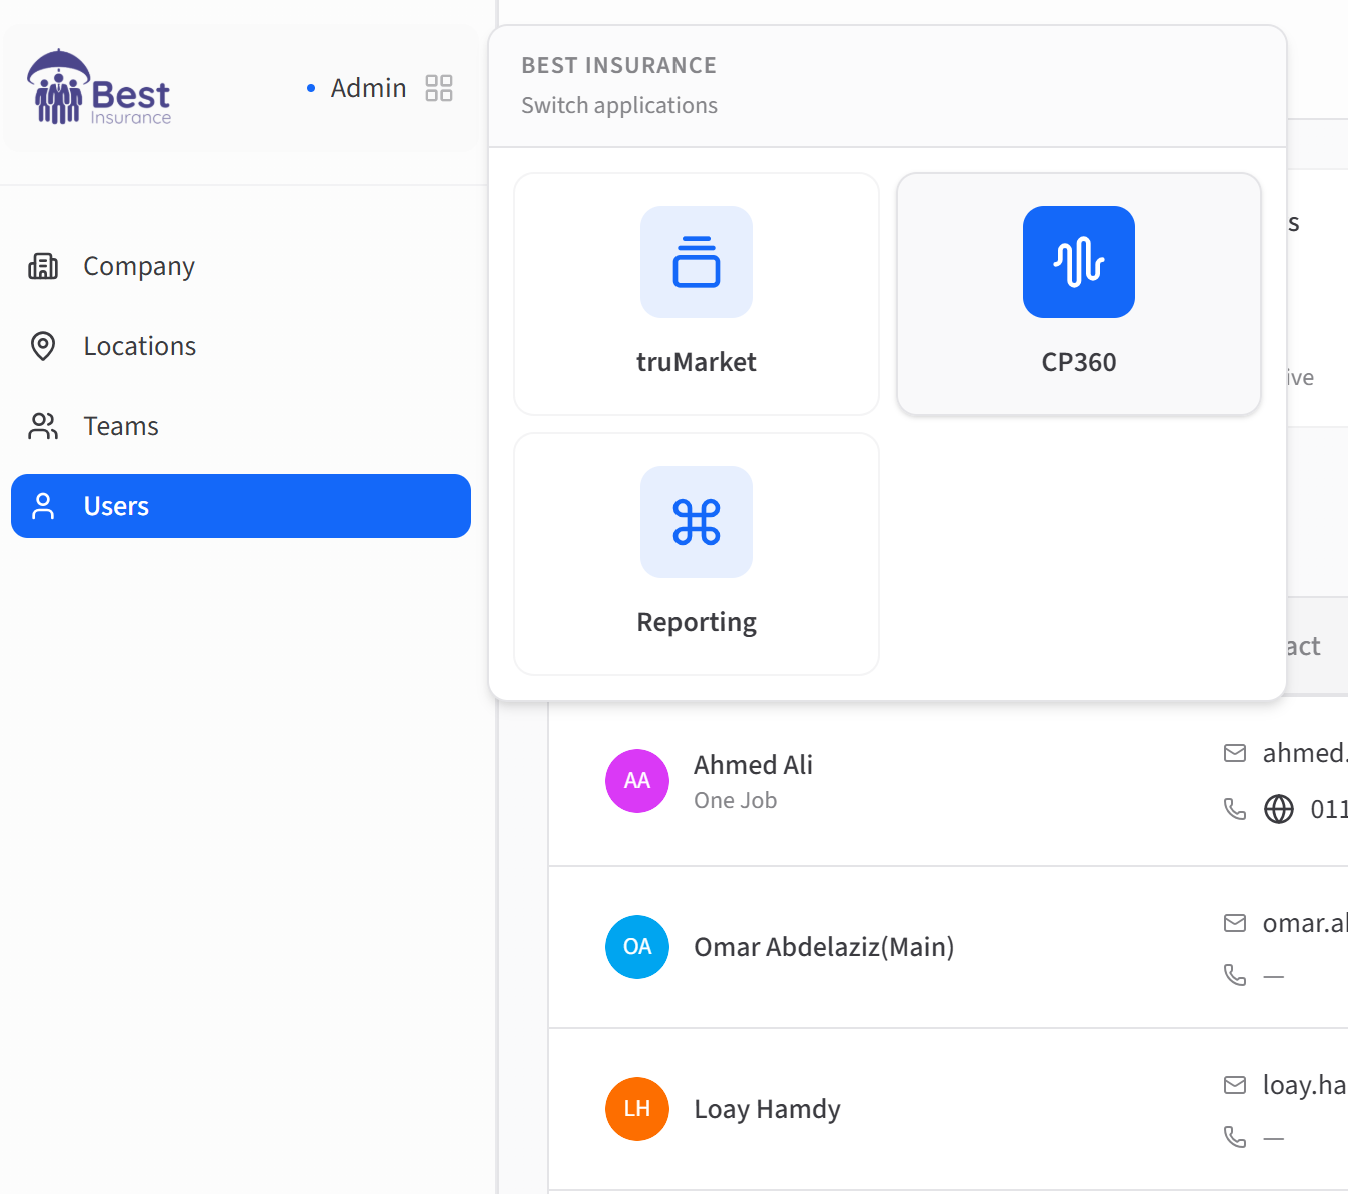The width and height of the screenshot is (1348, 1194).
Task: Select the Users sidebar item
Action: (x=240, y=506)
